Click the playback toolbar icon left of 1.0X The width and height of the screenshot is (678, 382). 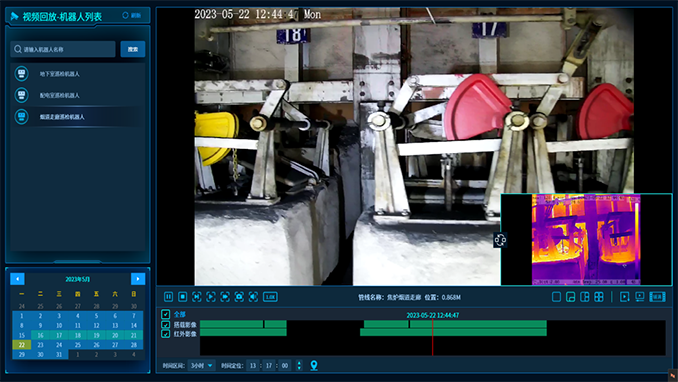pos(253,297)
